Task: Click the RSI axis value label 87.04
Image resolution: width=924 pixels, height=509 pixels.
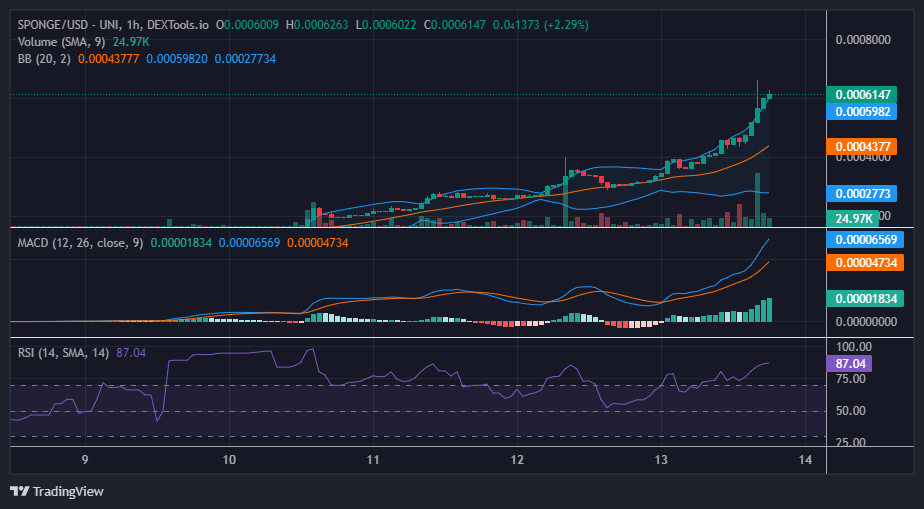Action: [849, 363]
